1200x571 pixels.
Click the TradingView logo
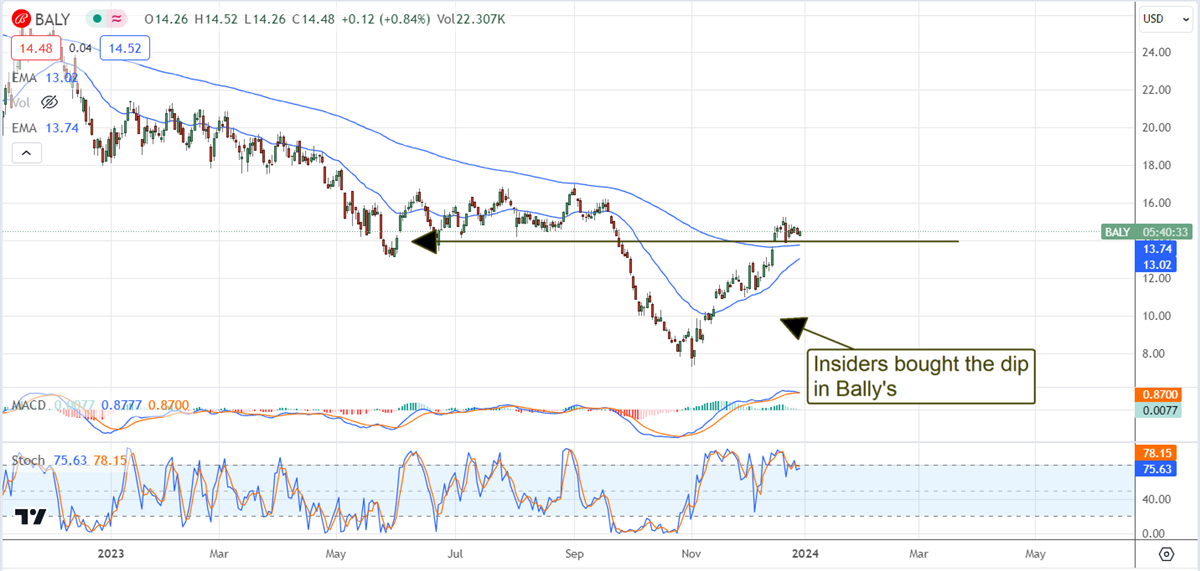[31, 516]
